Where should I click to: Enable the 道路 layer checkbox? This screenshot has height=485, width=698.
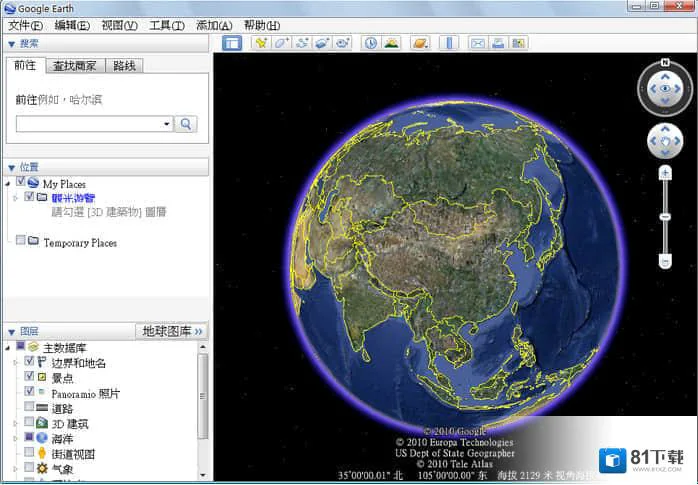[29, 407]
